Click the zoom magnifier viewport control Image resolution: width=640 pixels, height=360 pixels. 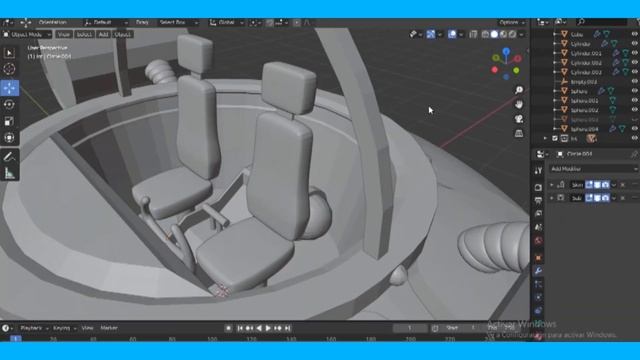pos(519,90)
